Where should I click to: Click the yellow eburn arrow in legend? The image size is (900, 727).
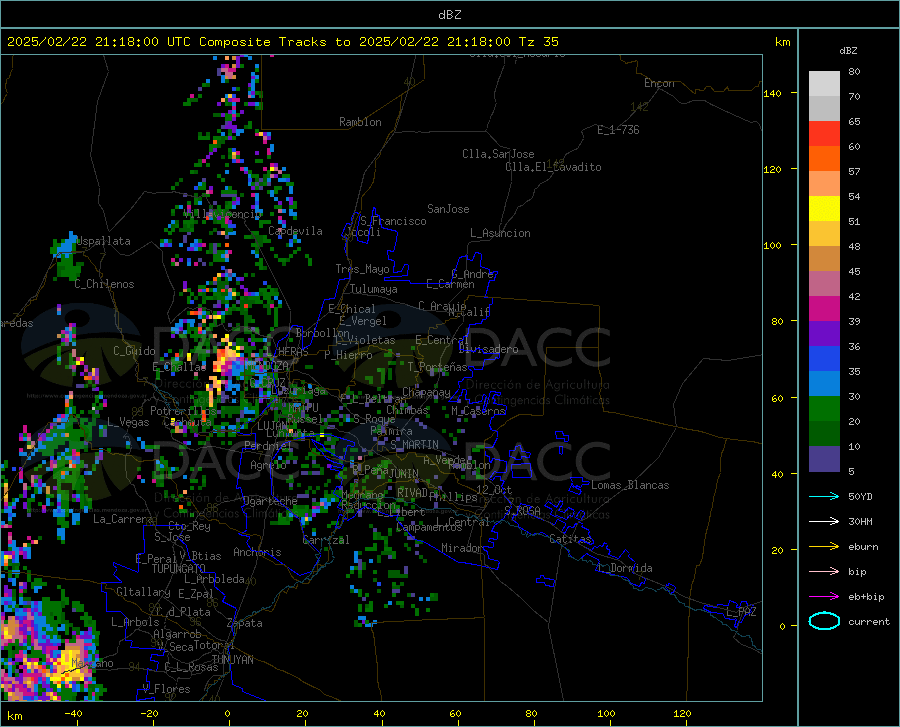[824, 546]
